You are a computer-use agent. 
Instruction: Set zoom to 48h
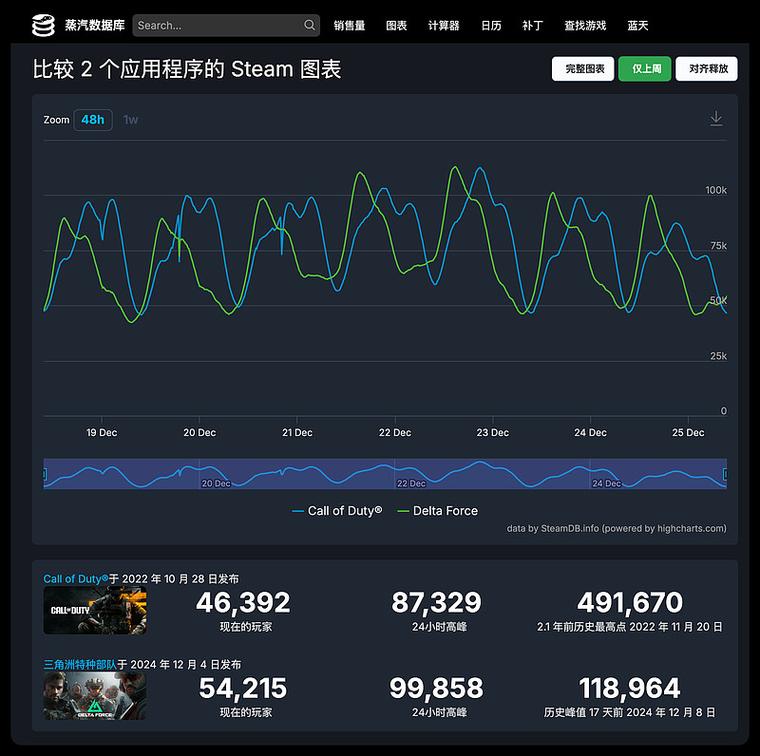(x=93, y=120)
